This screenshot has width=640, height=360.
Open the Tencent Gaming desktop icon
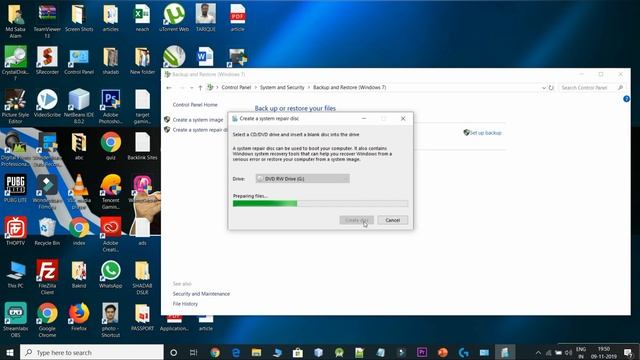pos(111,191)
